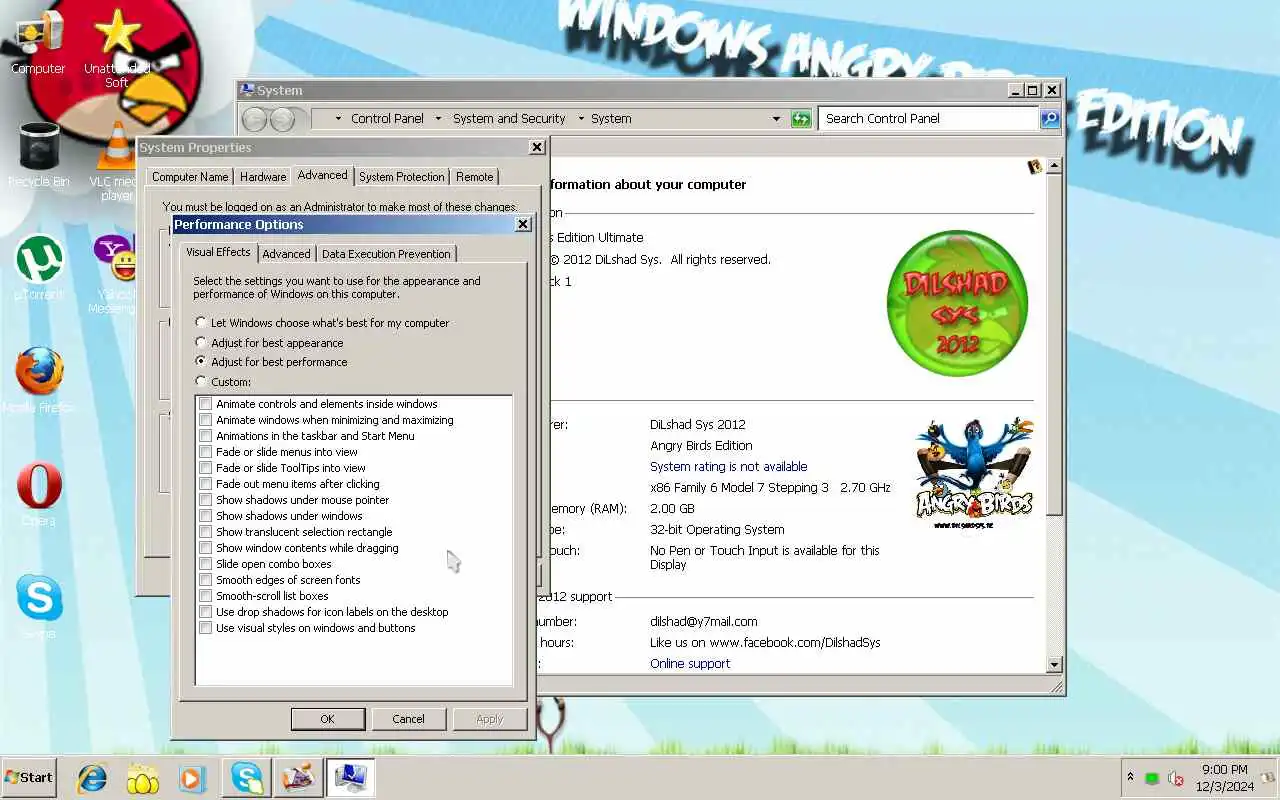Switch to Visual Effects tab
Image resolution: width=1280 pixels, height=800 pixels.
218,252
